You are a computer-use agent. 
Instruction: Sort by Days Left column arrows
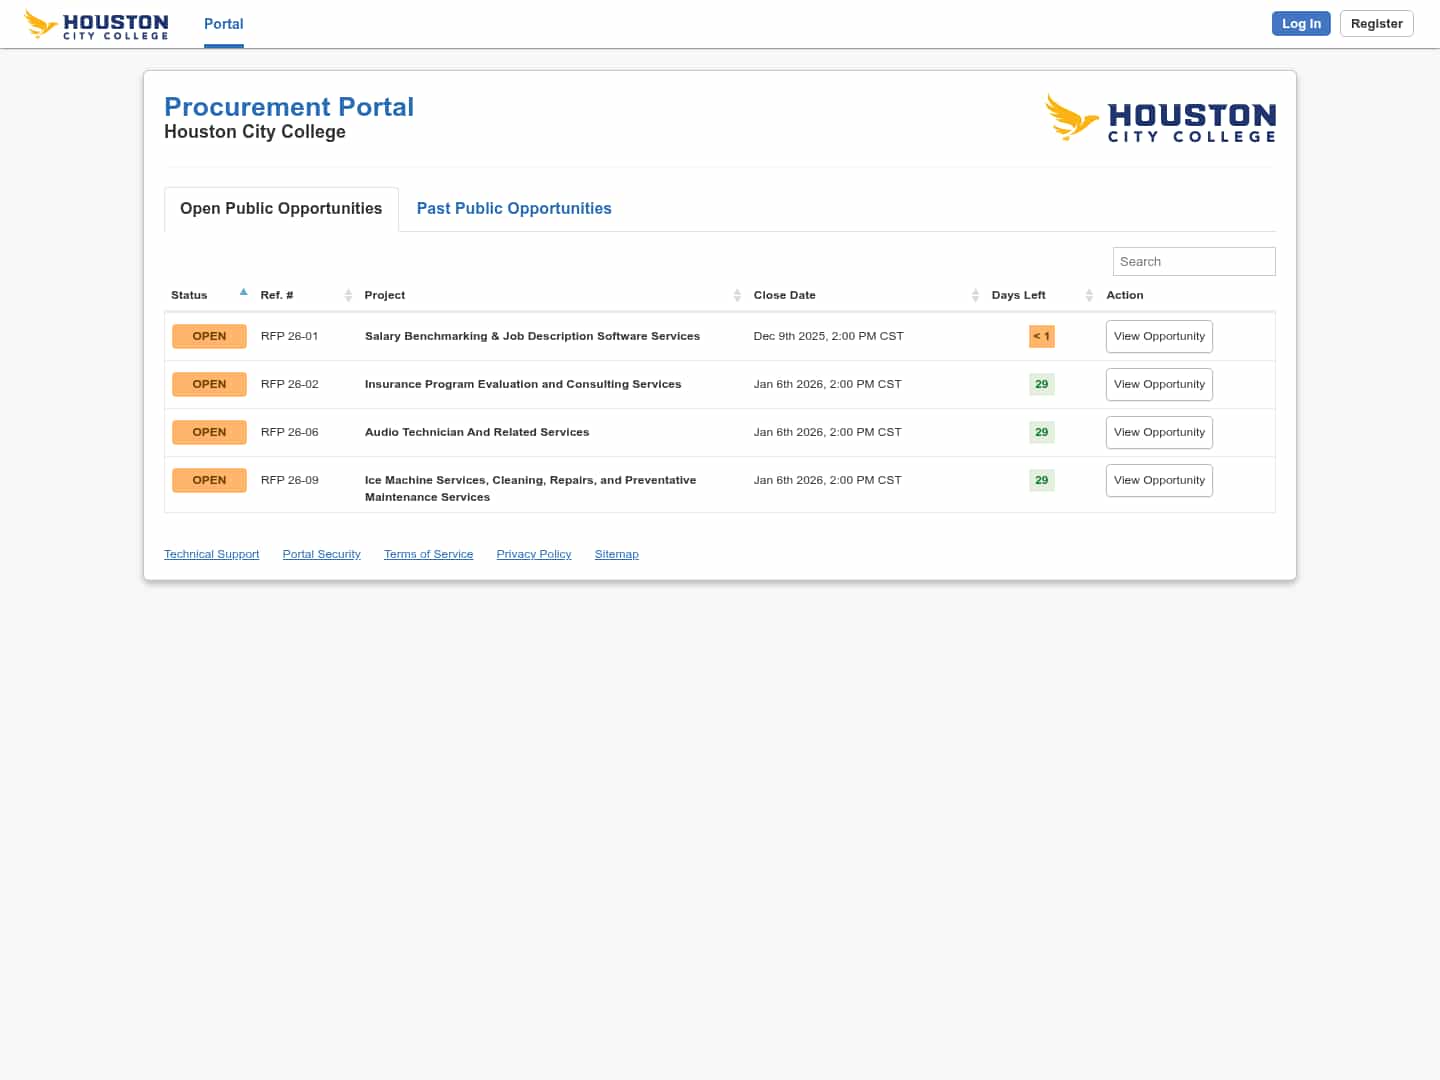tap(1089, 295)
